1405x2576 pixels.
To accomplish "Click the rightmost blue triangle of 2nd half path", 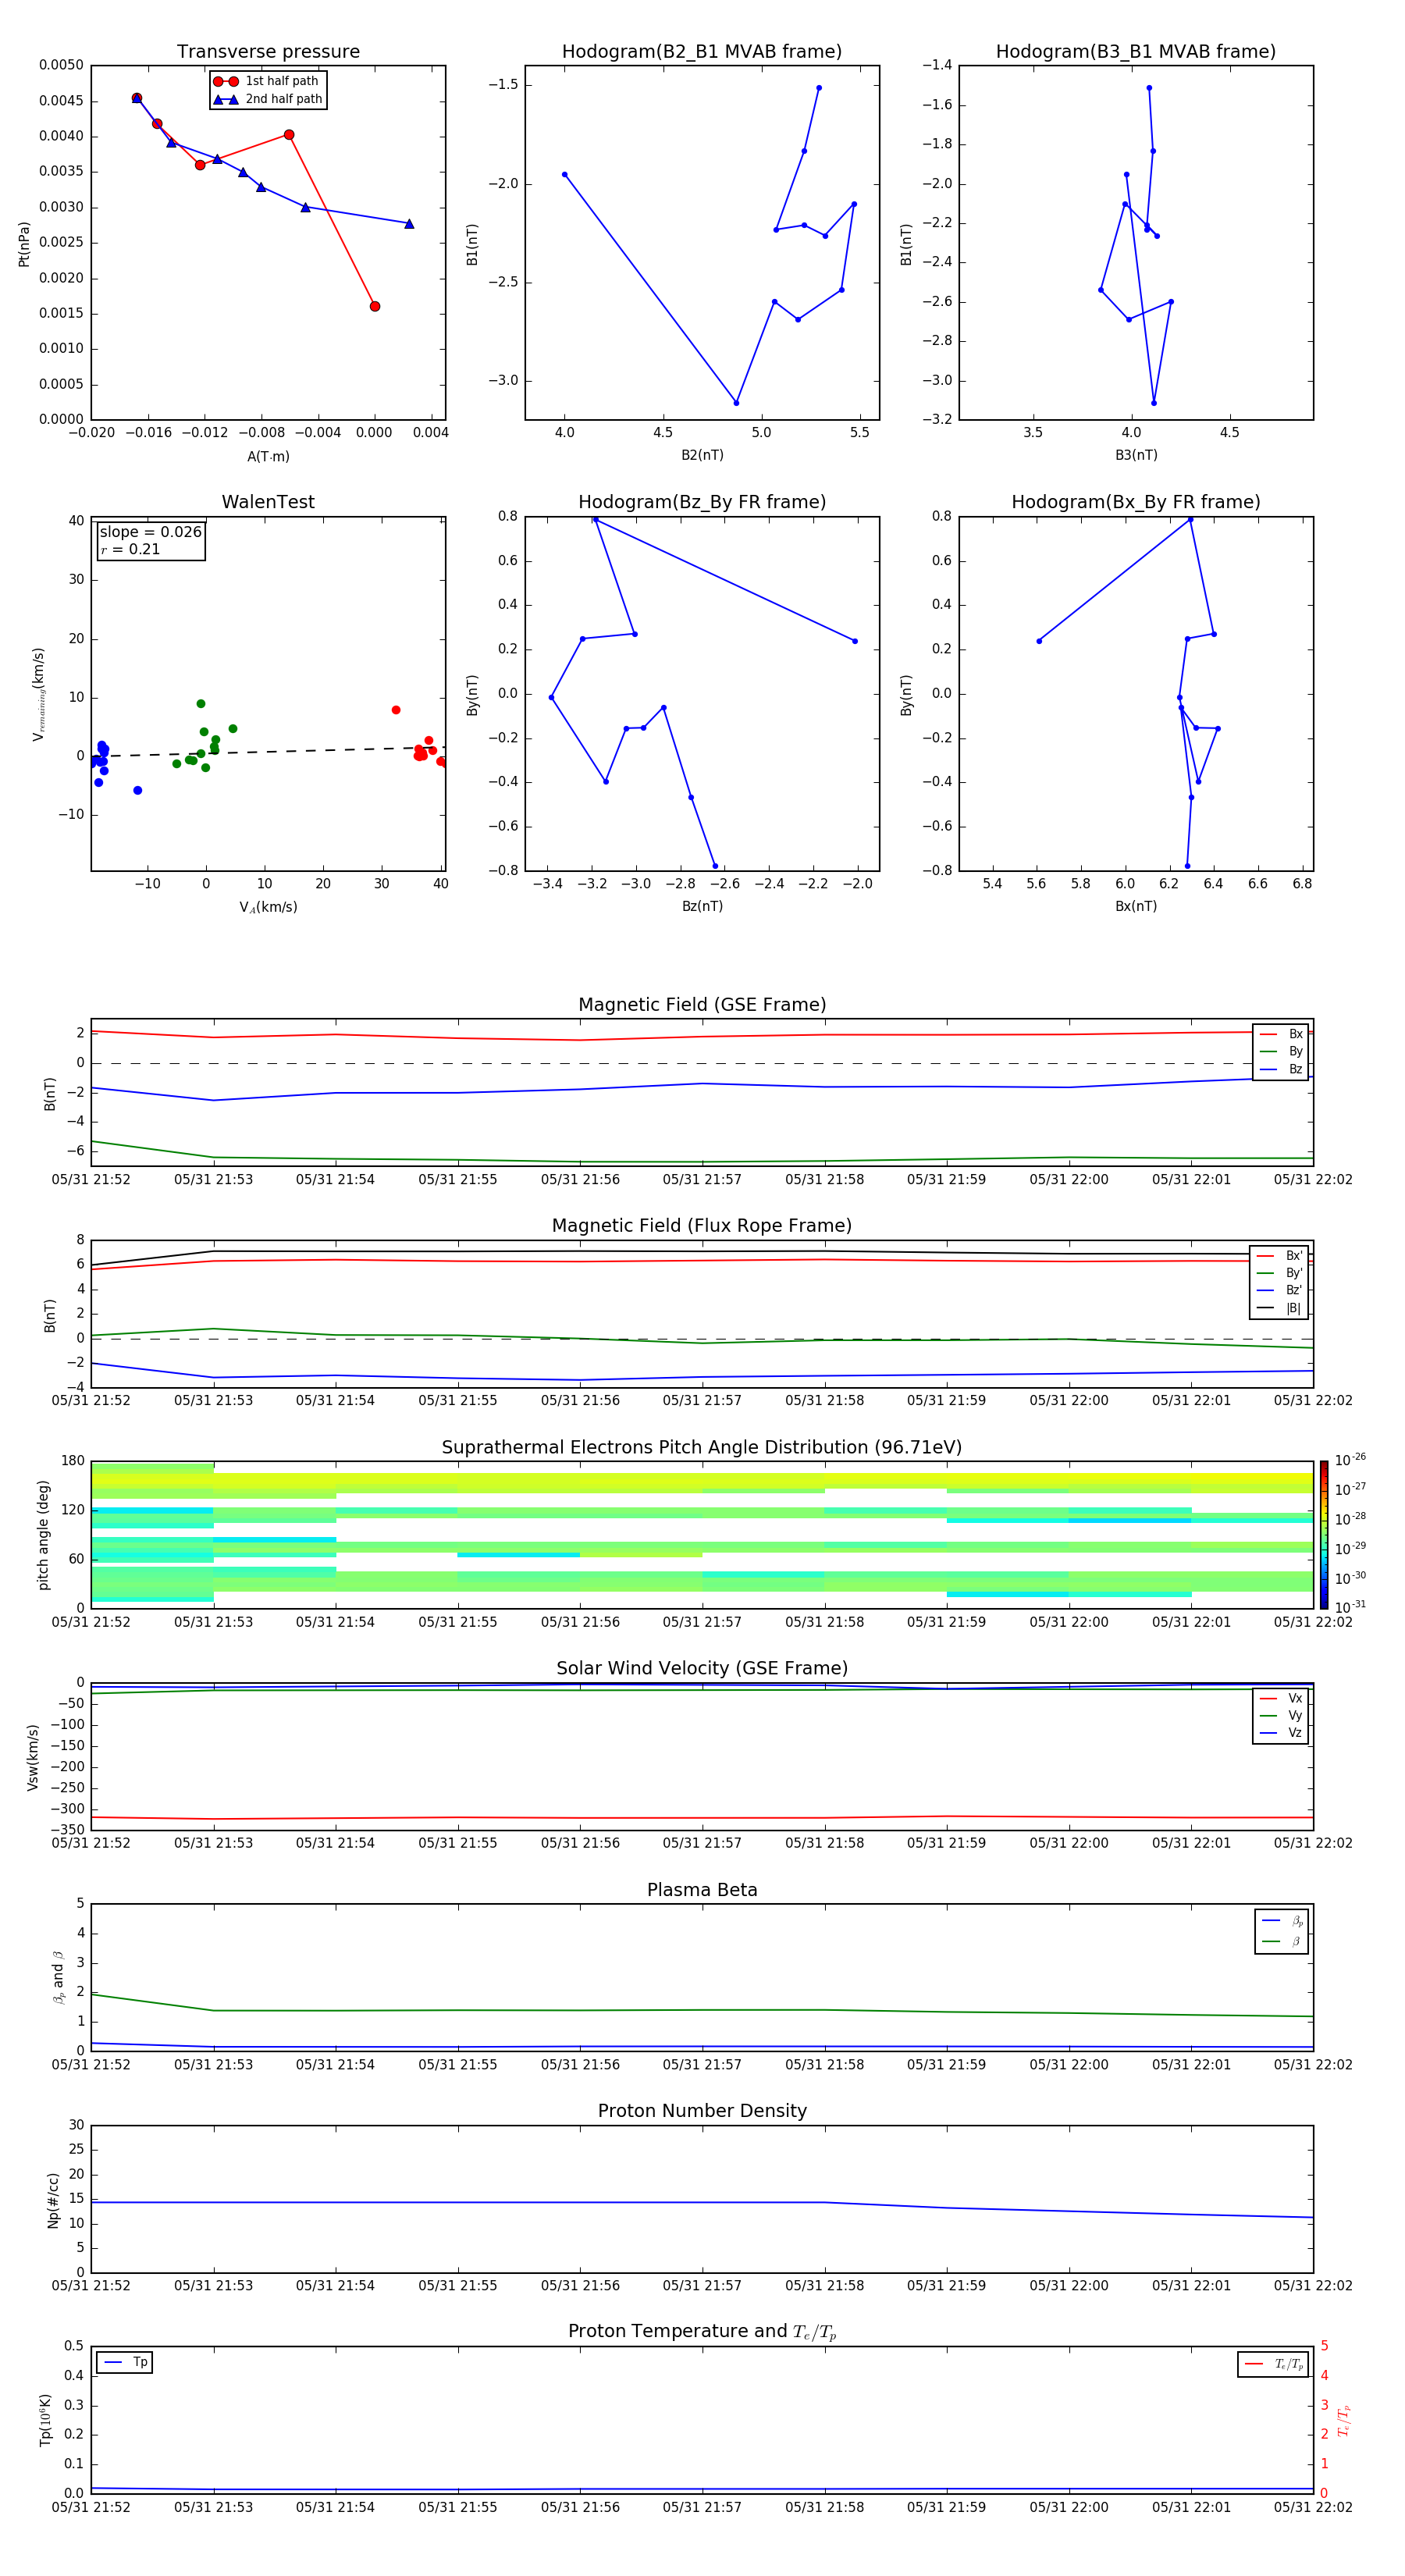I will pyautogui.click(x=409, y=224).
